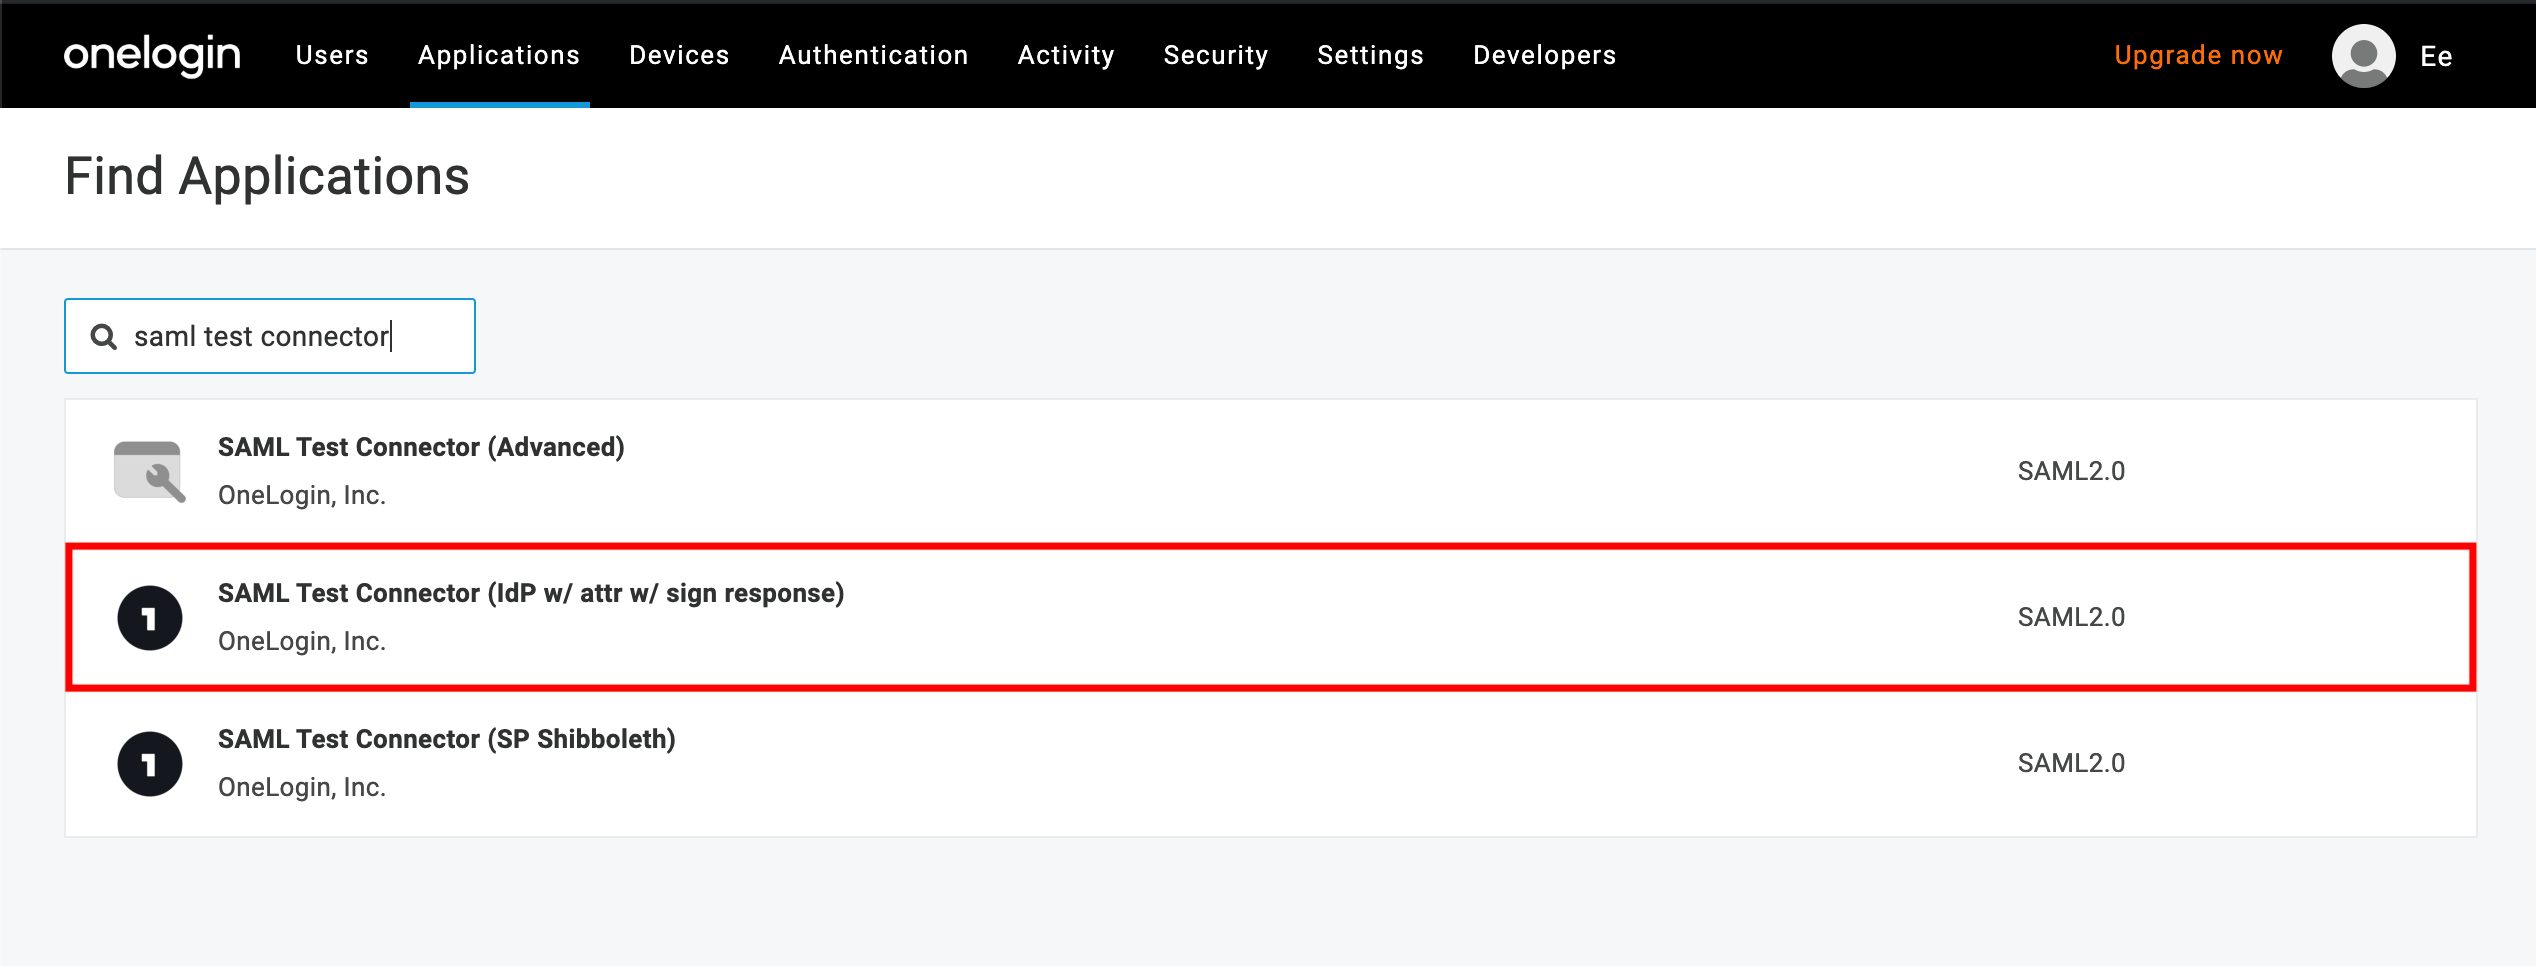Click the search magnifying glass icon
The width and height of the screenshot is (2536, 966).
tap(104, 337)
